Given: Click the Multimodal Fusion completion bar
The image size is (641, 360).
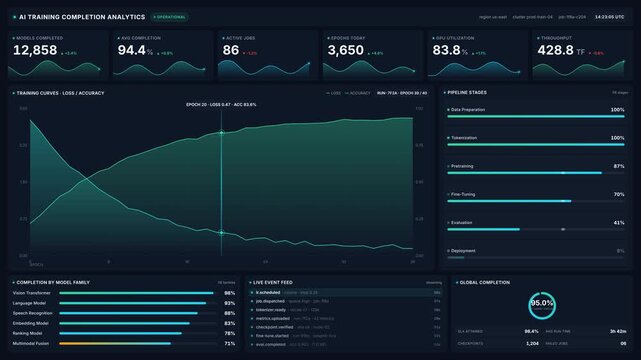Looking at the screenshot, I should pos(138,344).
